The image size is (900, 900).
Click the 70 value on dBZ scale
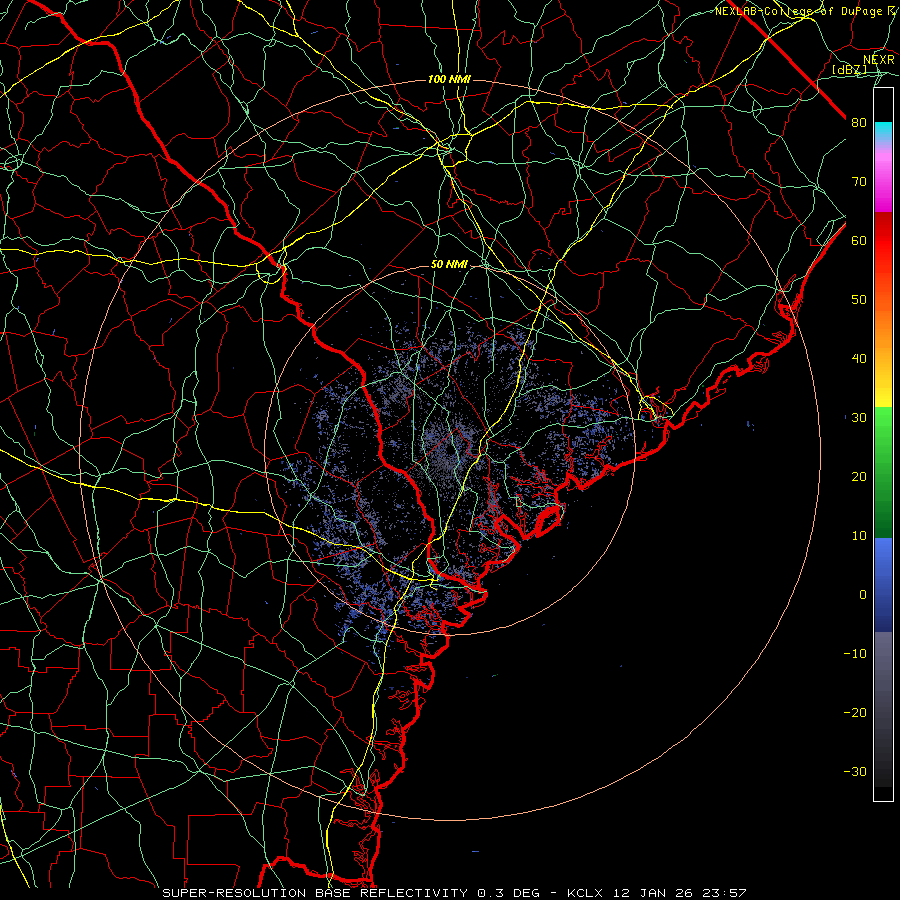click(x=859, y=182)
